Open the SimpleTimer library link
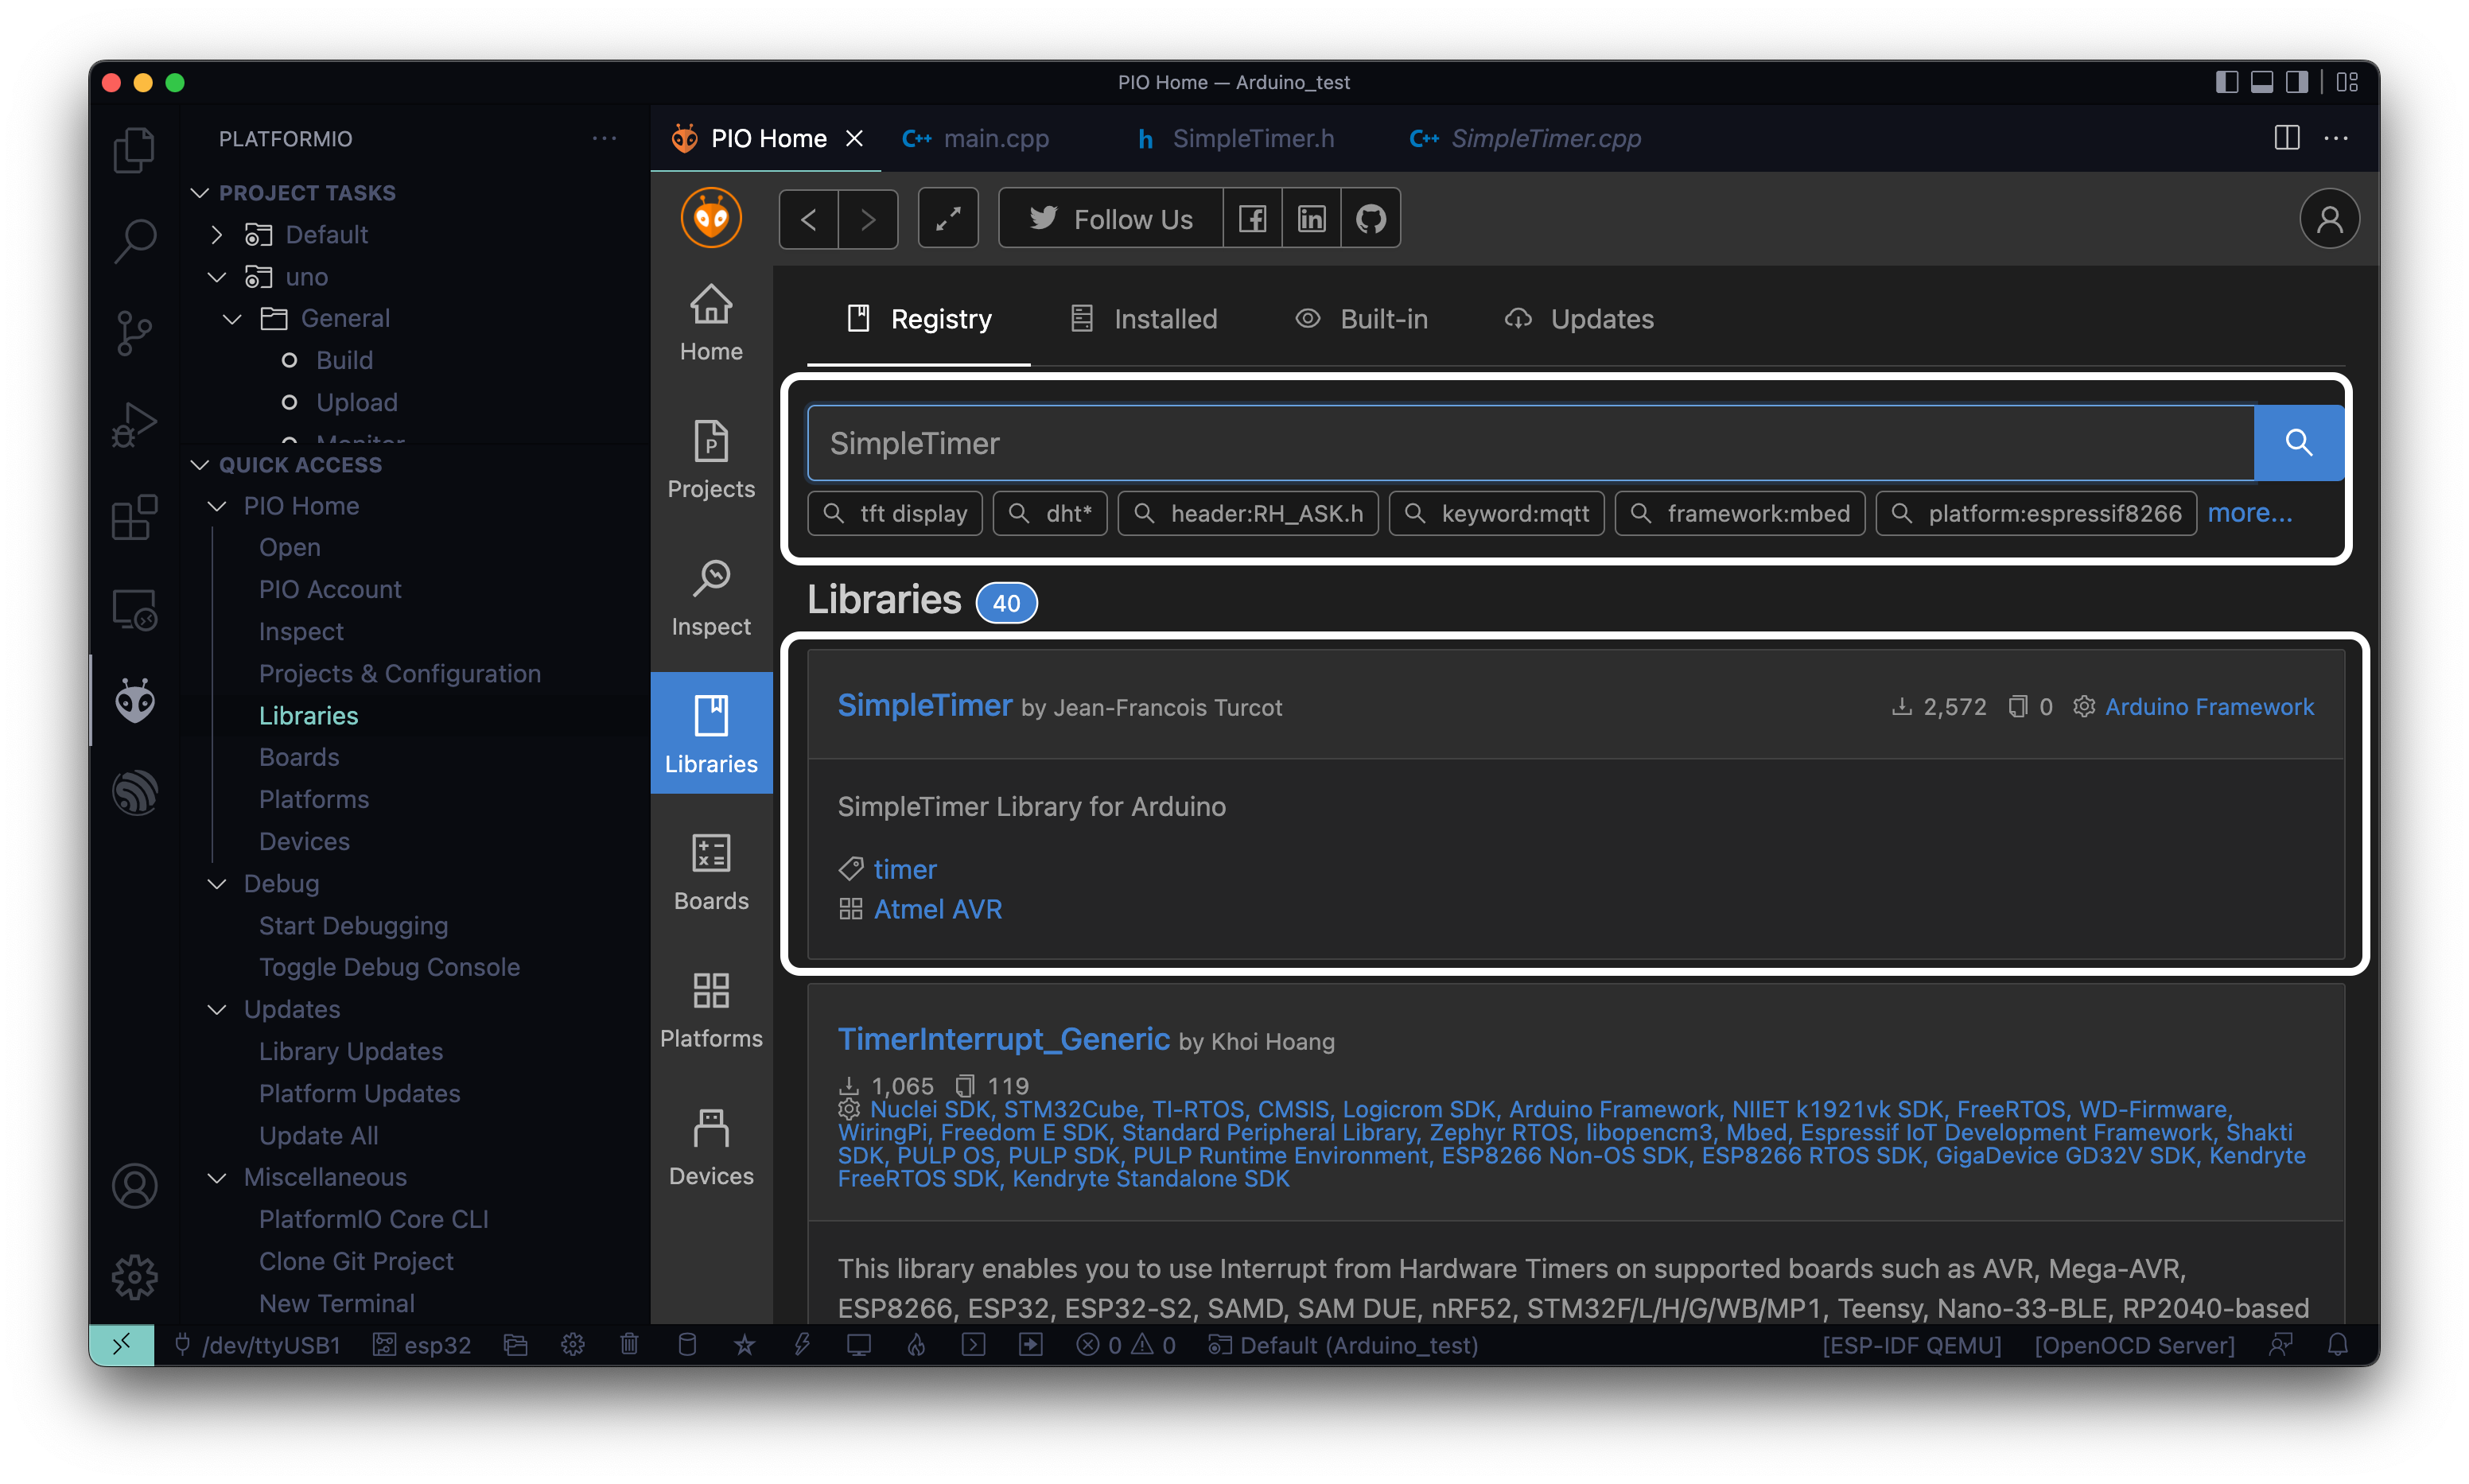 pyautogui.click(x=924, y=706)
